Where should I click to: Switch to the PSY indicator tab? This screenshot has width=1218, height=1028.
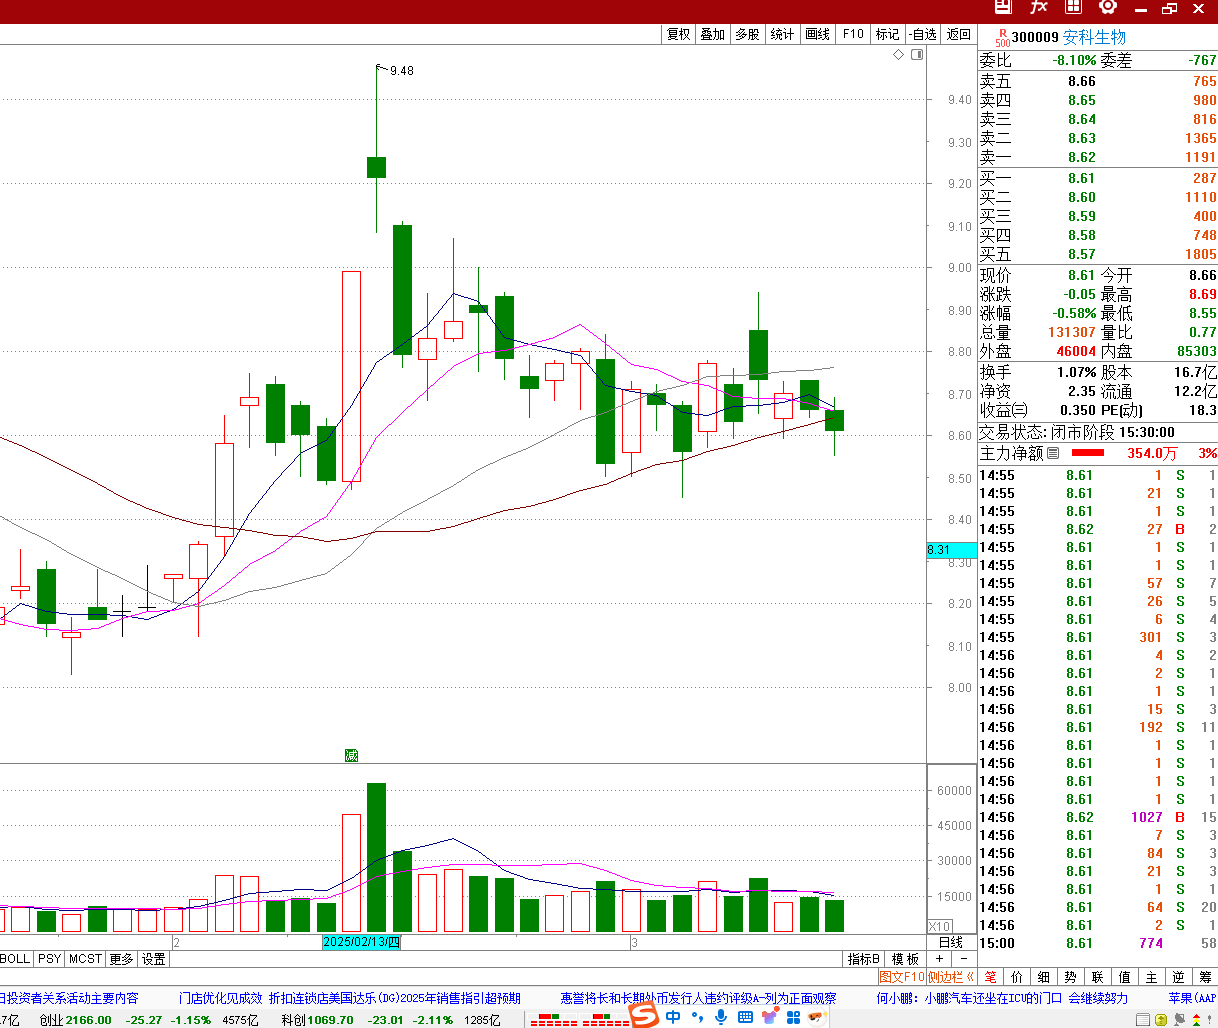(x=49, y=959)
